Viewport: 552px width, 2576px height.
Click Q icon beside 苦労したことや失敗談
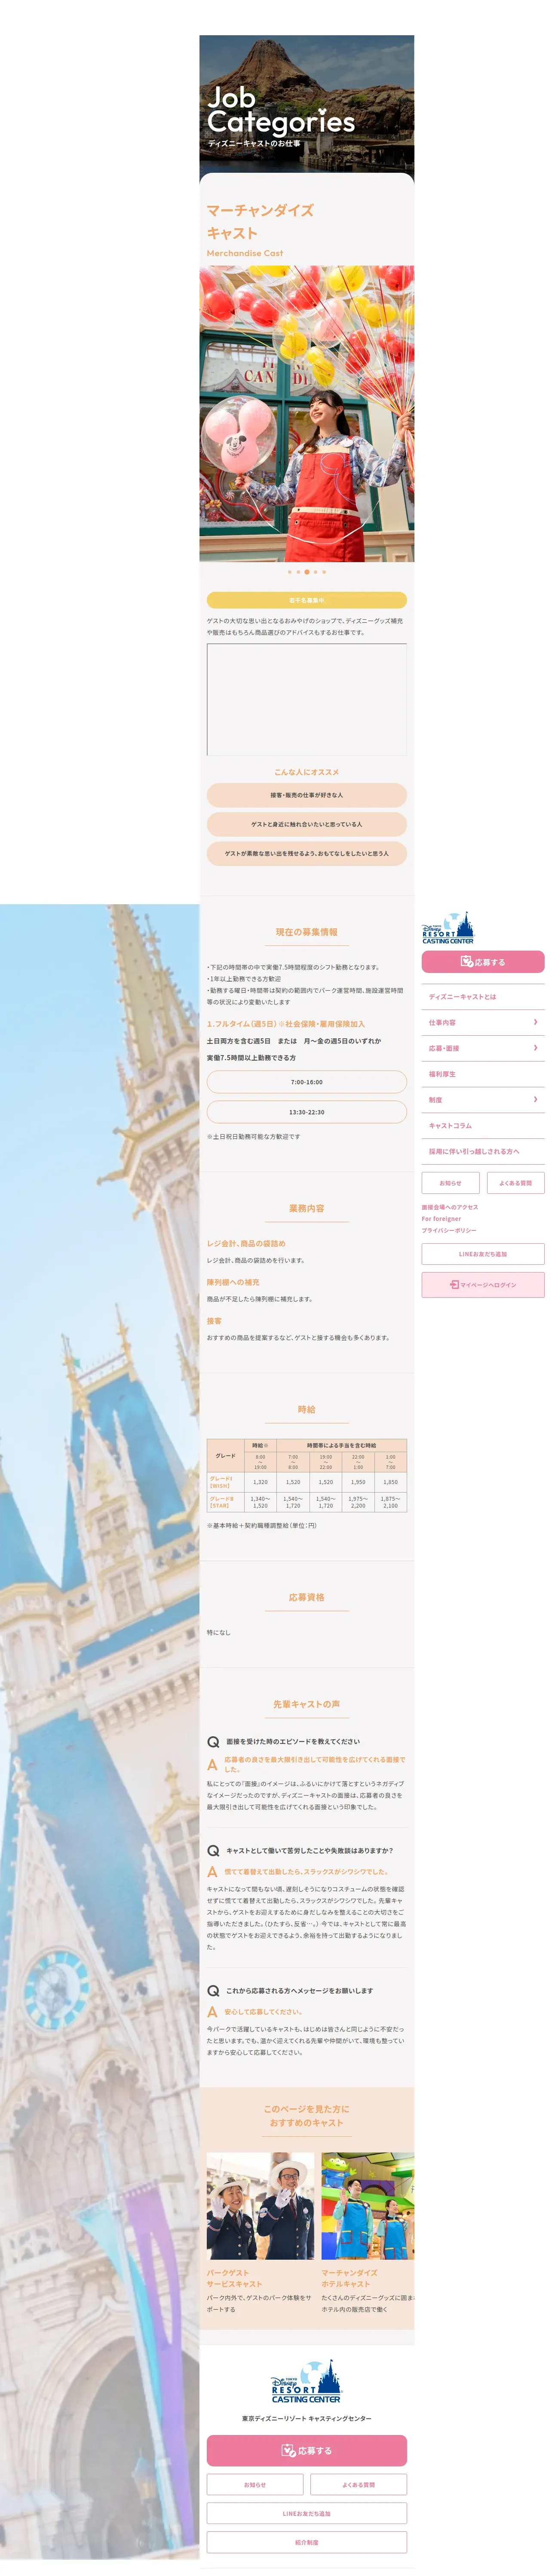click(213, 1851)
